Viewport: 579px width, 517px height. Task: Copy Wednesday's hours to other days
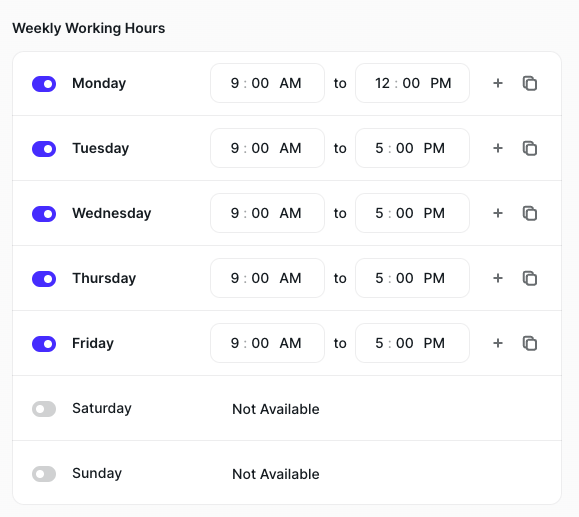pos(530,213)
